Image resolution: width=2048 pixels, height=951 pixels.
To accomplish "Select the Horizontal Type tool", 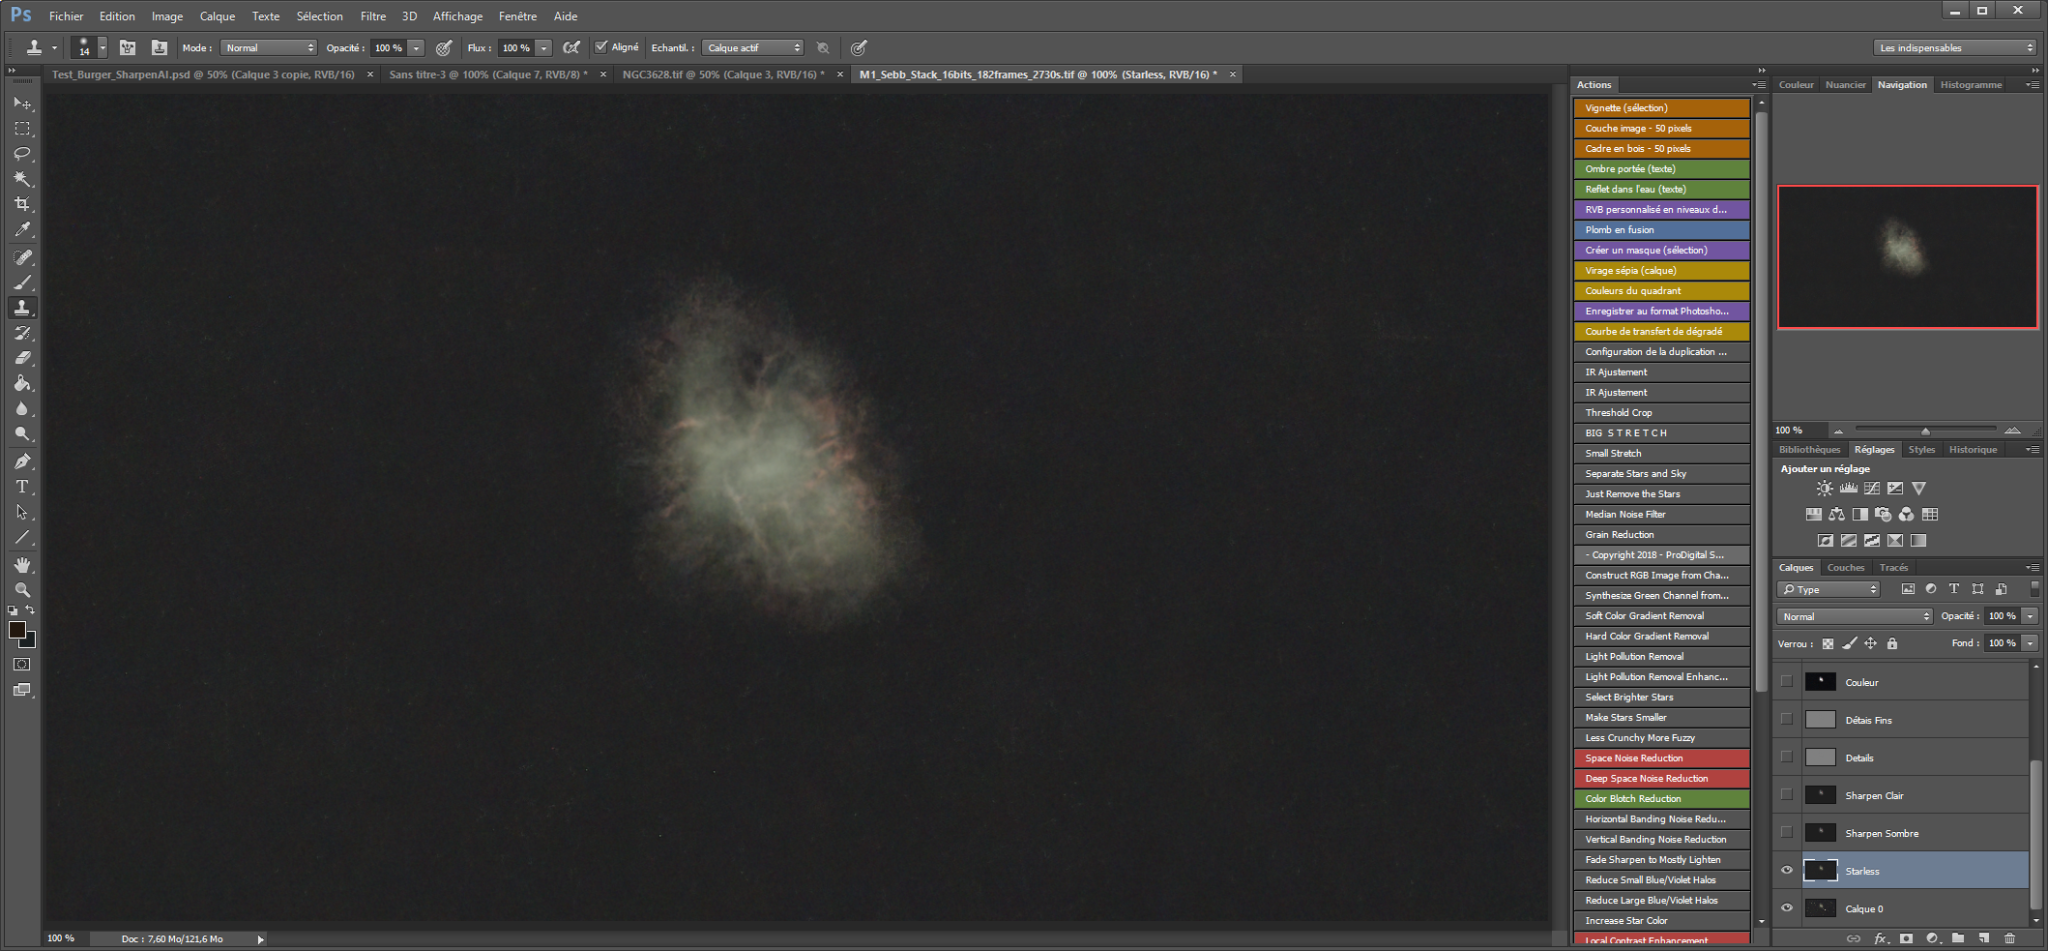I will tap(22, 487).
